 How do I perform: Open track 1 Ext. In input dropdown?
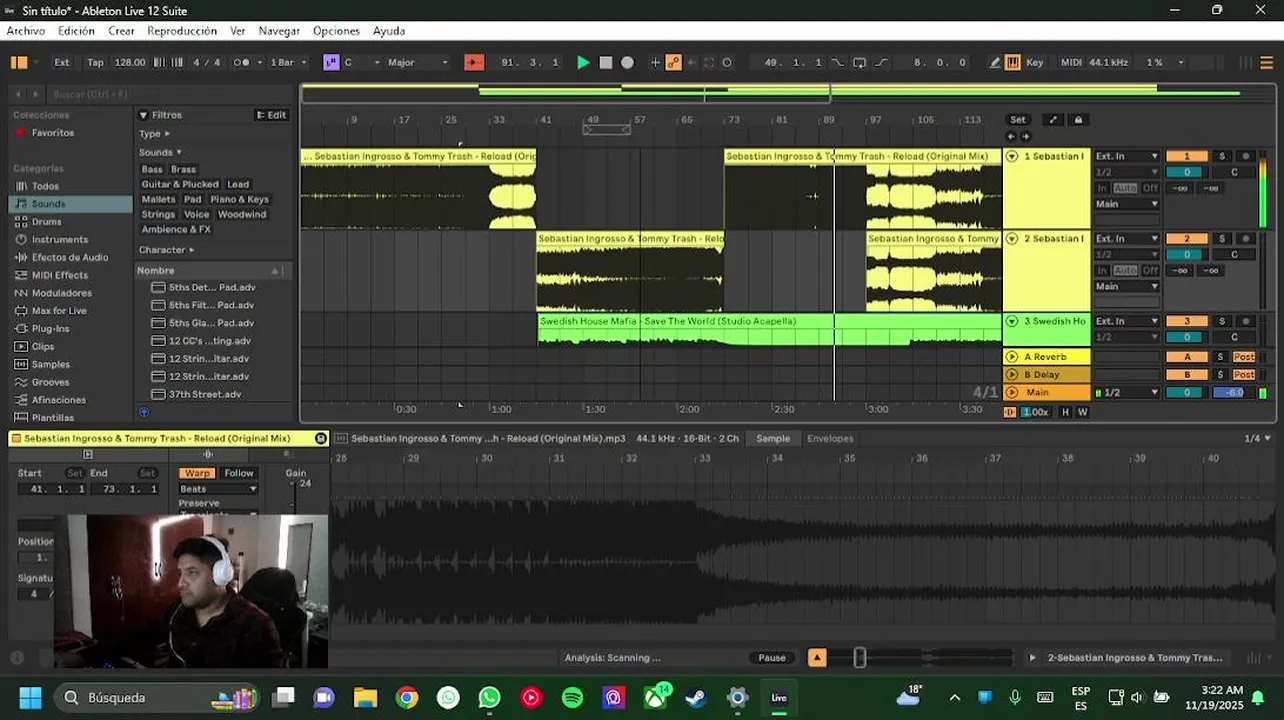point(1126,157)
